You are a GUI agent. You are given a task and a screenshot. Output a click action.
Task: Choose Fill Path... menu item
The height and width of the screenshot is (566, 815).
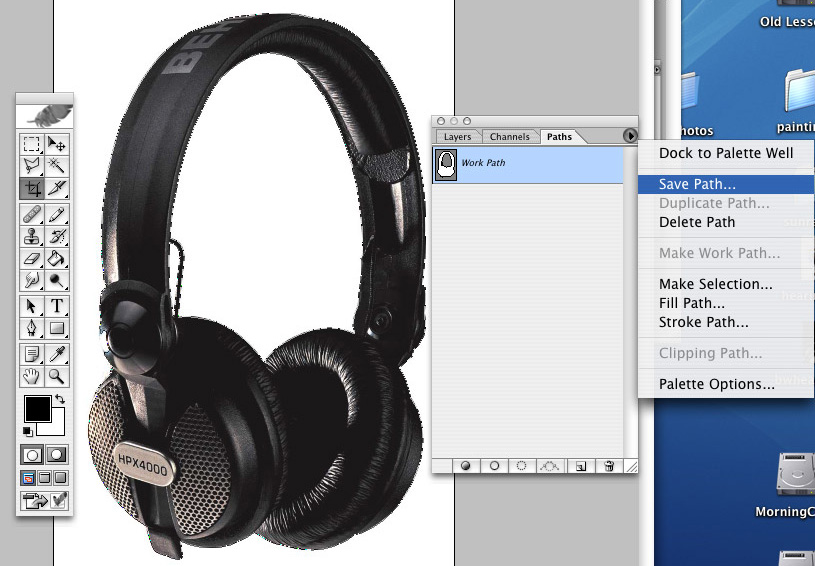tap(726, 303)
